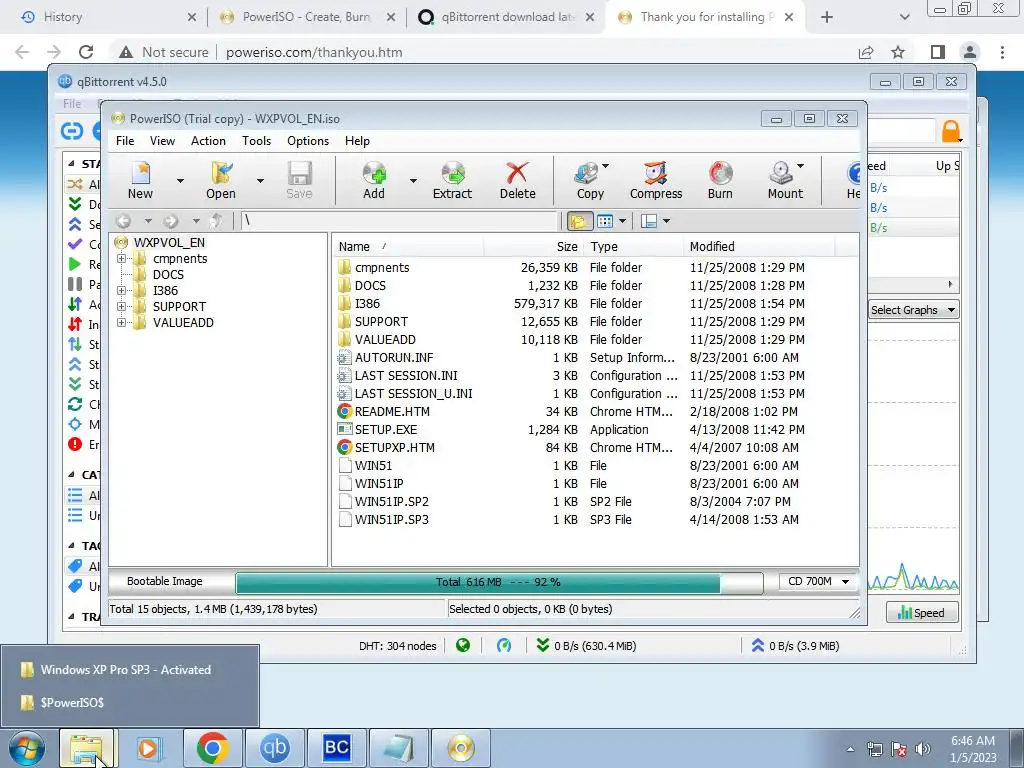Sort by the Modified column header
1024x768 pixels.
(758, 246)
